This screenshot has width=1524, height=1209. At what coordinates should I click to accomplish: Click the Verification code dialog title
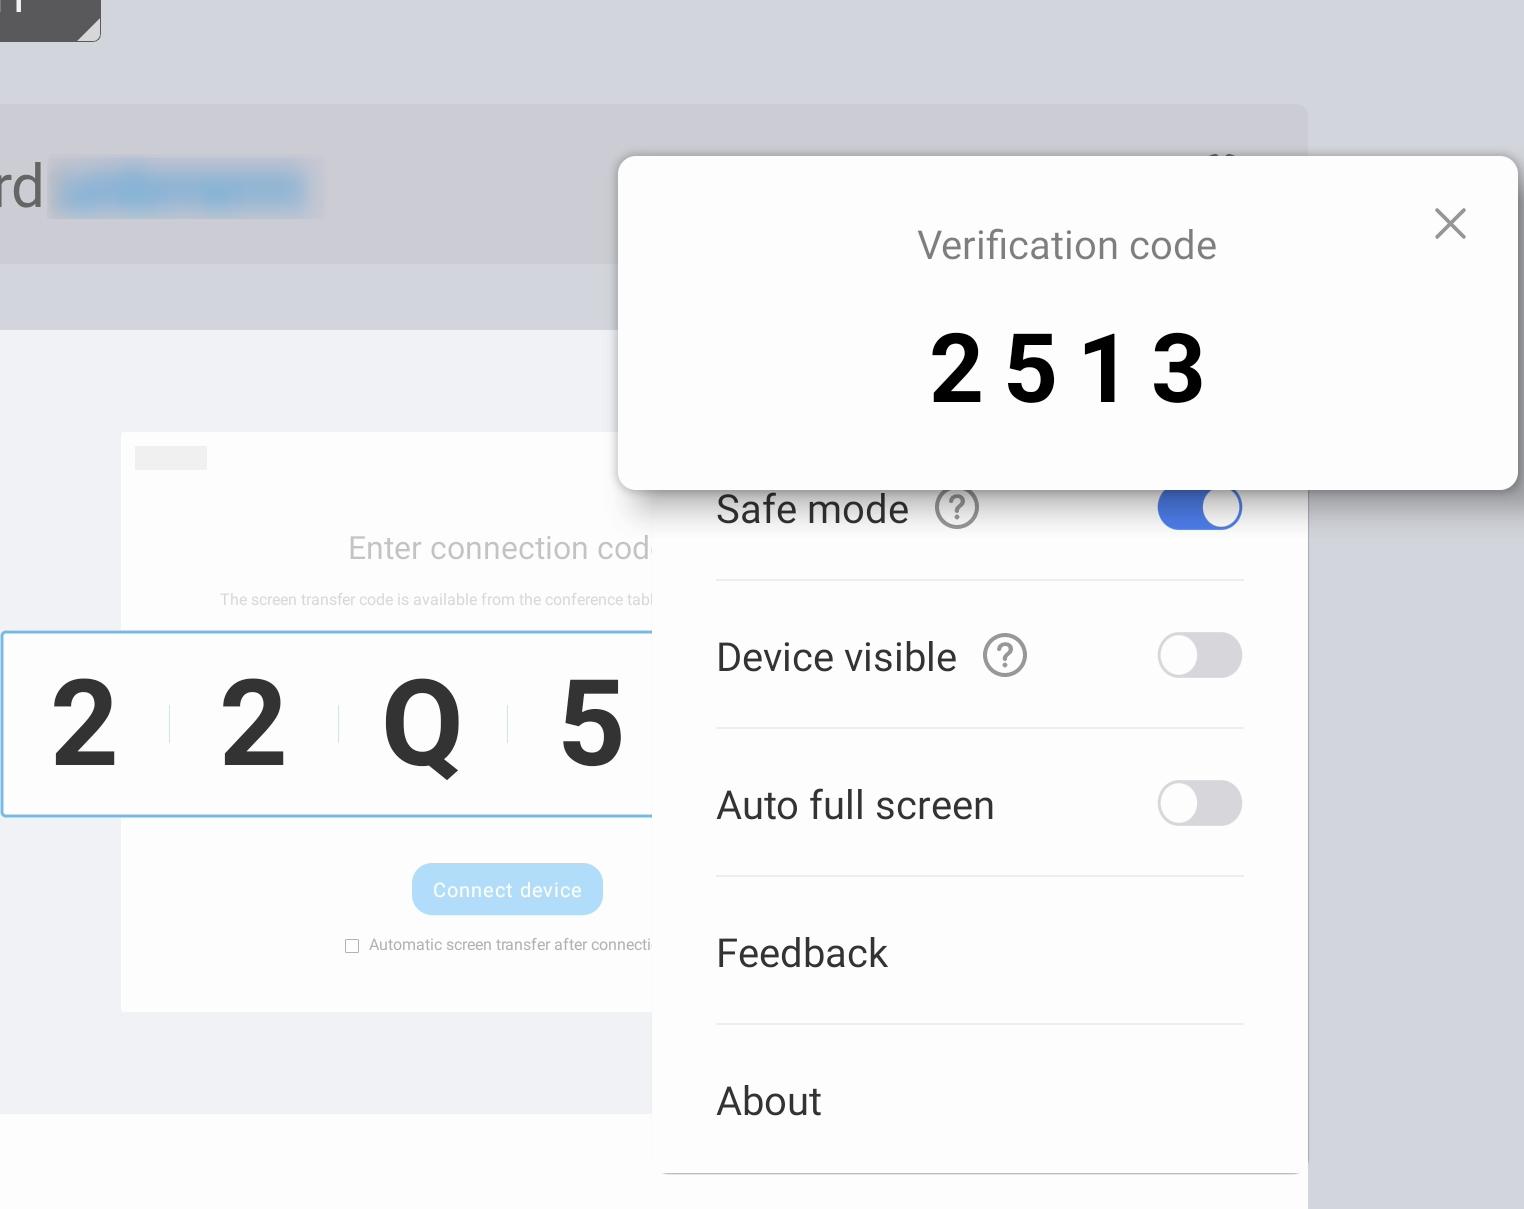[1067, 244]
